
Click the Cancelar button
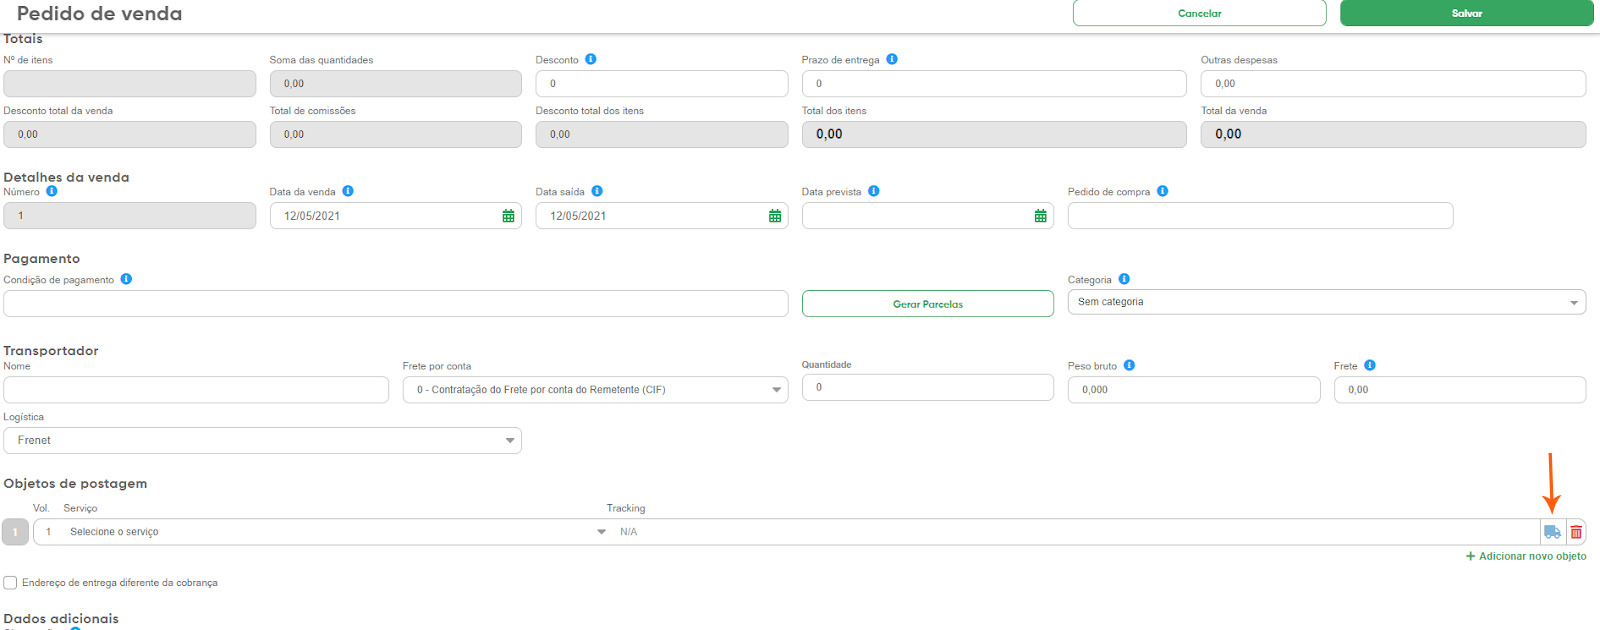coord(1199,13)
